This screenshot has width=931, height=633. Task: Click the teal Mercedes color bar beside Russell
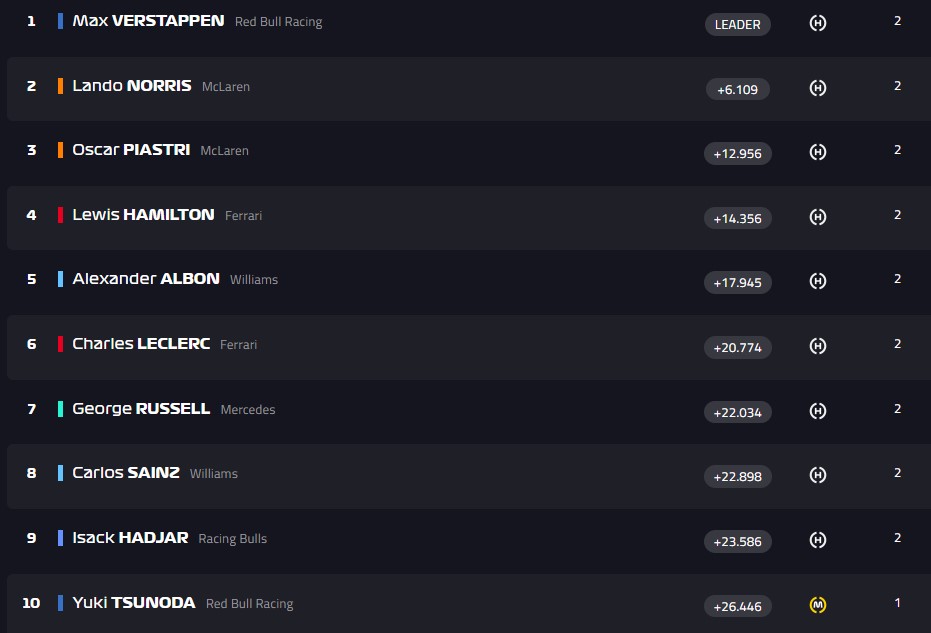pyautogui.click(x=61, y=409)
